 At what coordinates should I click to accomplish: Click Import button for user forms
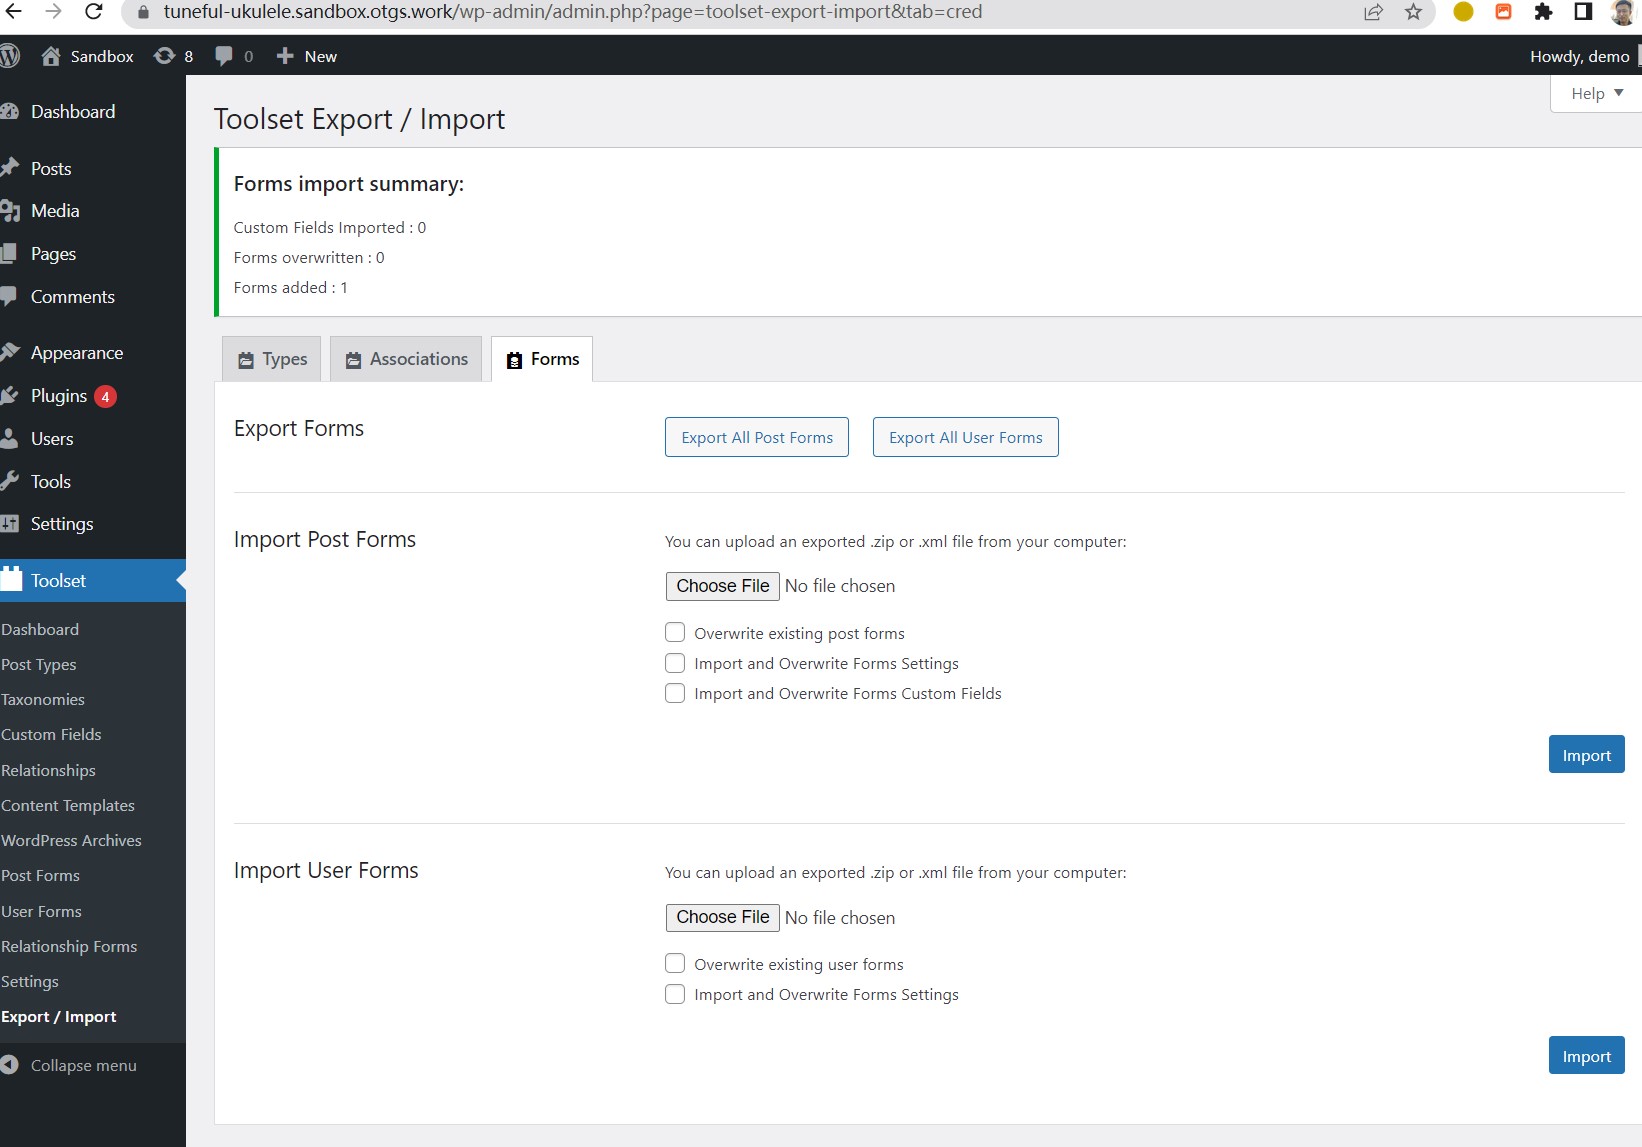pos(1586,1056)
